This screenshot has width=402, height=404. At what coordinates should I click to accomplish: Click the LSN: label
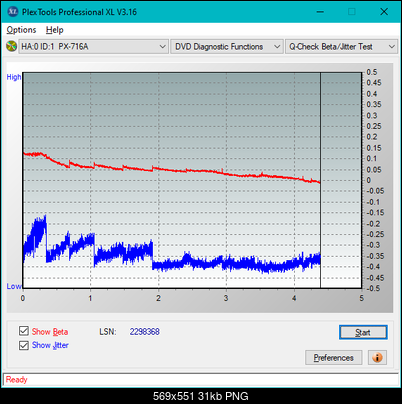coord(108,332)
